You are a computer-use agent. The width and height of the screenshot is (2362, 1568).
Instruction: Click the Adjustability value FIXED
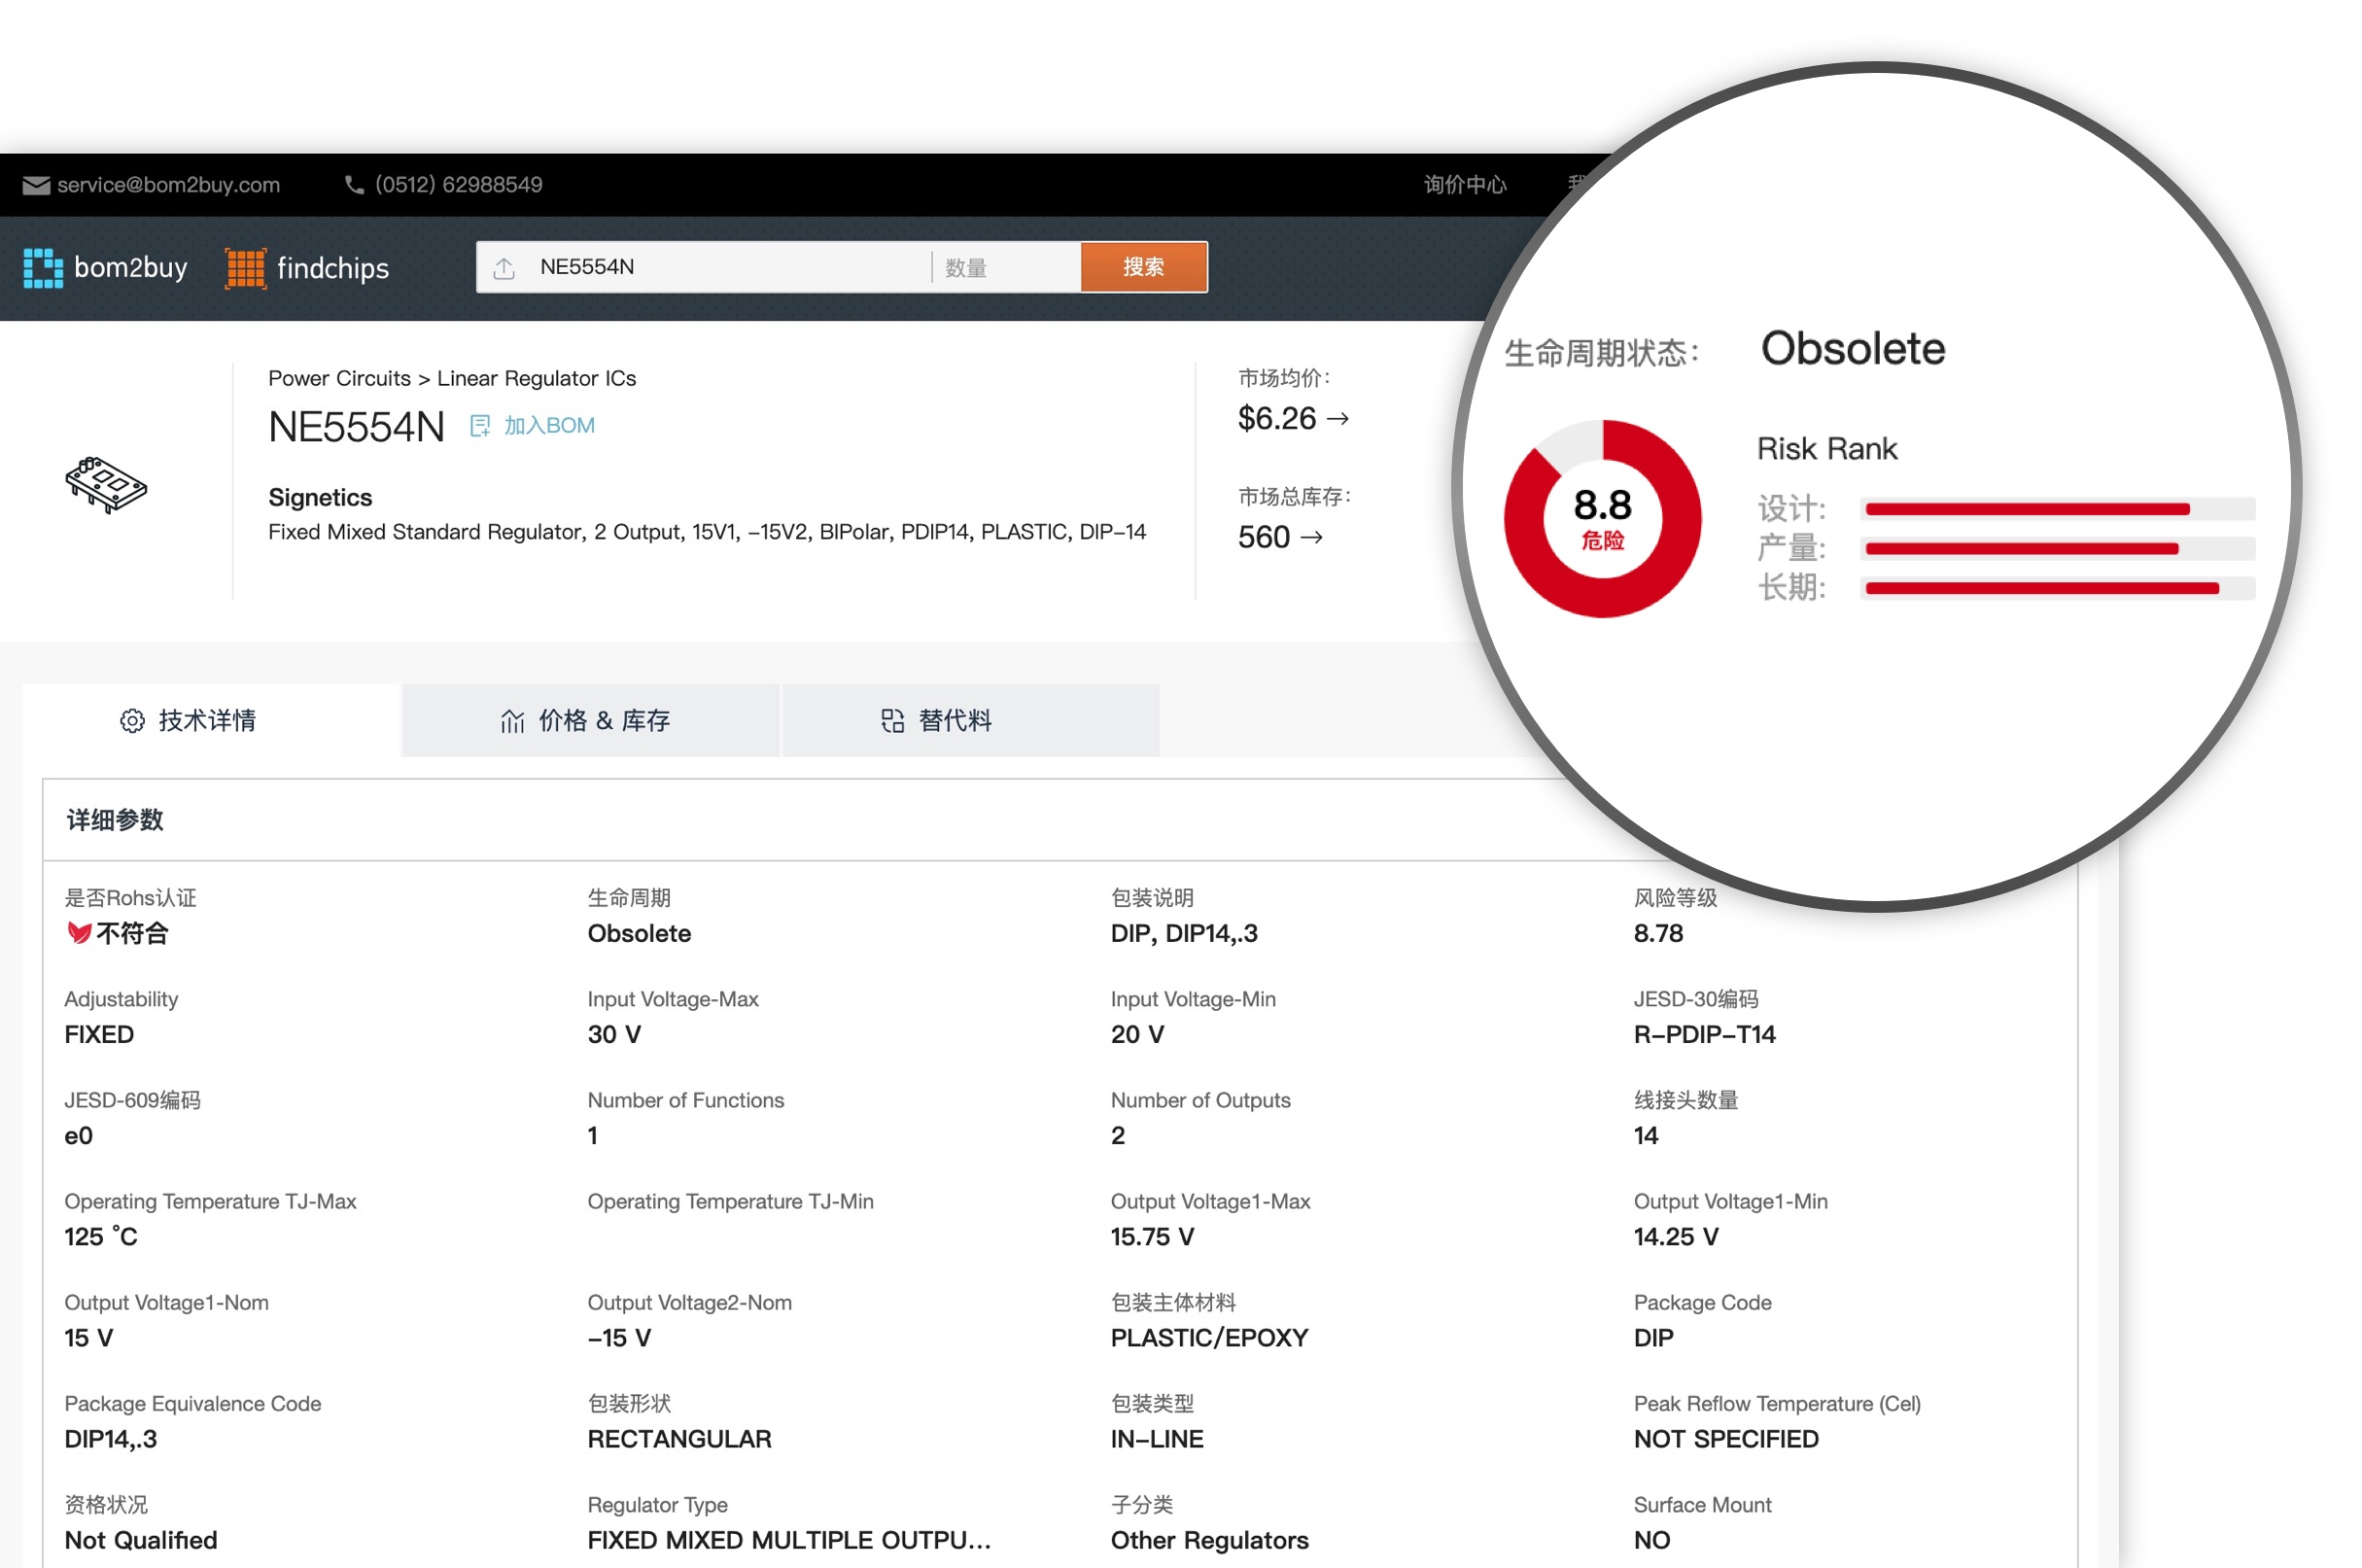(x=99, y=1035)
